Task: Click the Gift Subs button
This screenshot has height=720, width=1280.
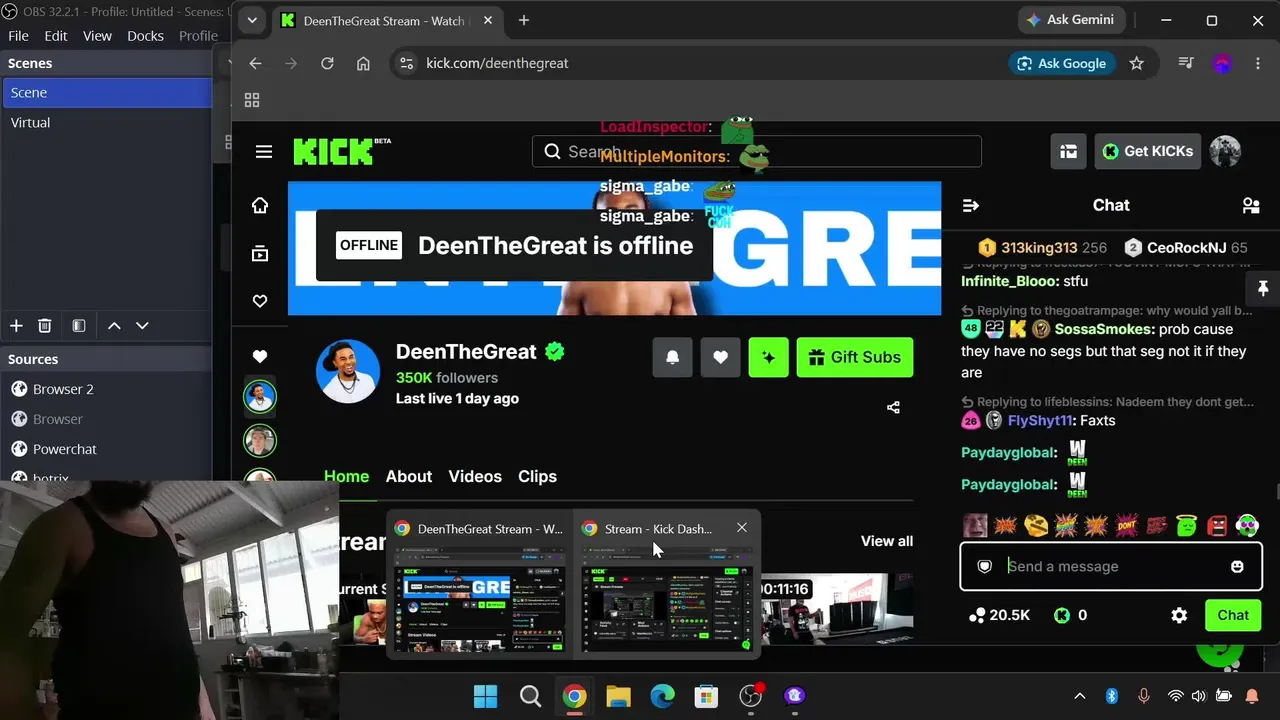Action: (855, 357)
